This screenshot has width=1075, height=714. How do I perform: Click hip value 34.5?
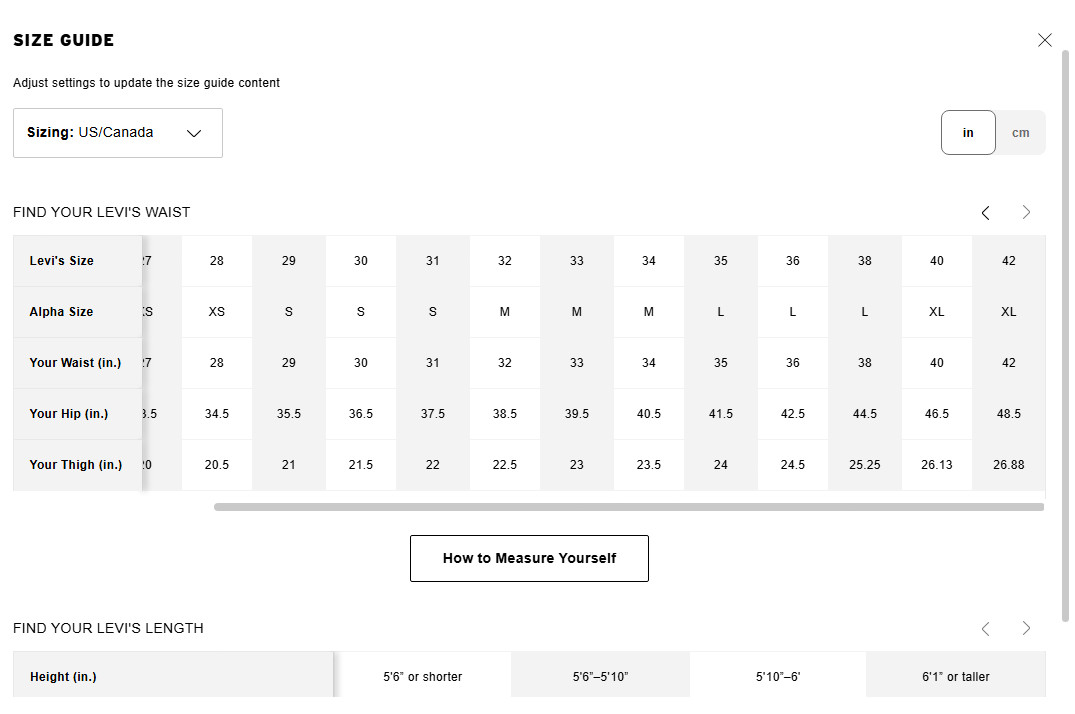click(217, 414)
